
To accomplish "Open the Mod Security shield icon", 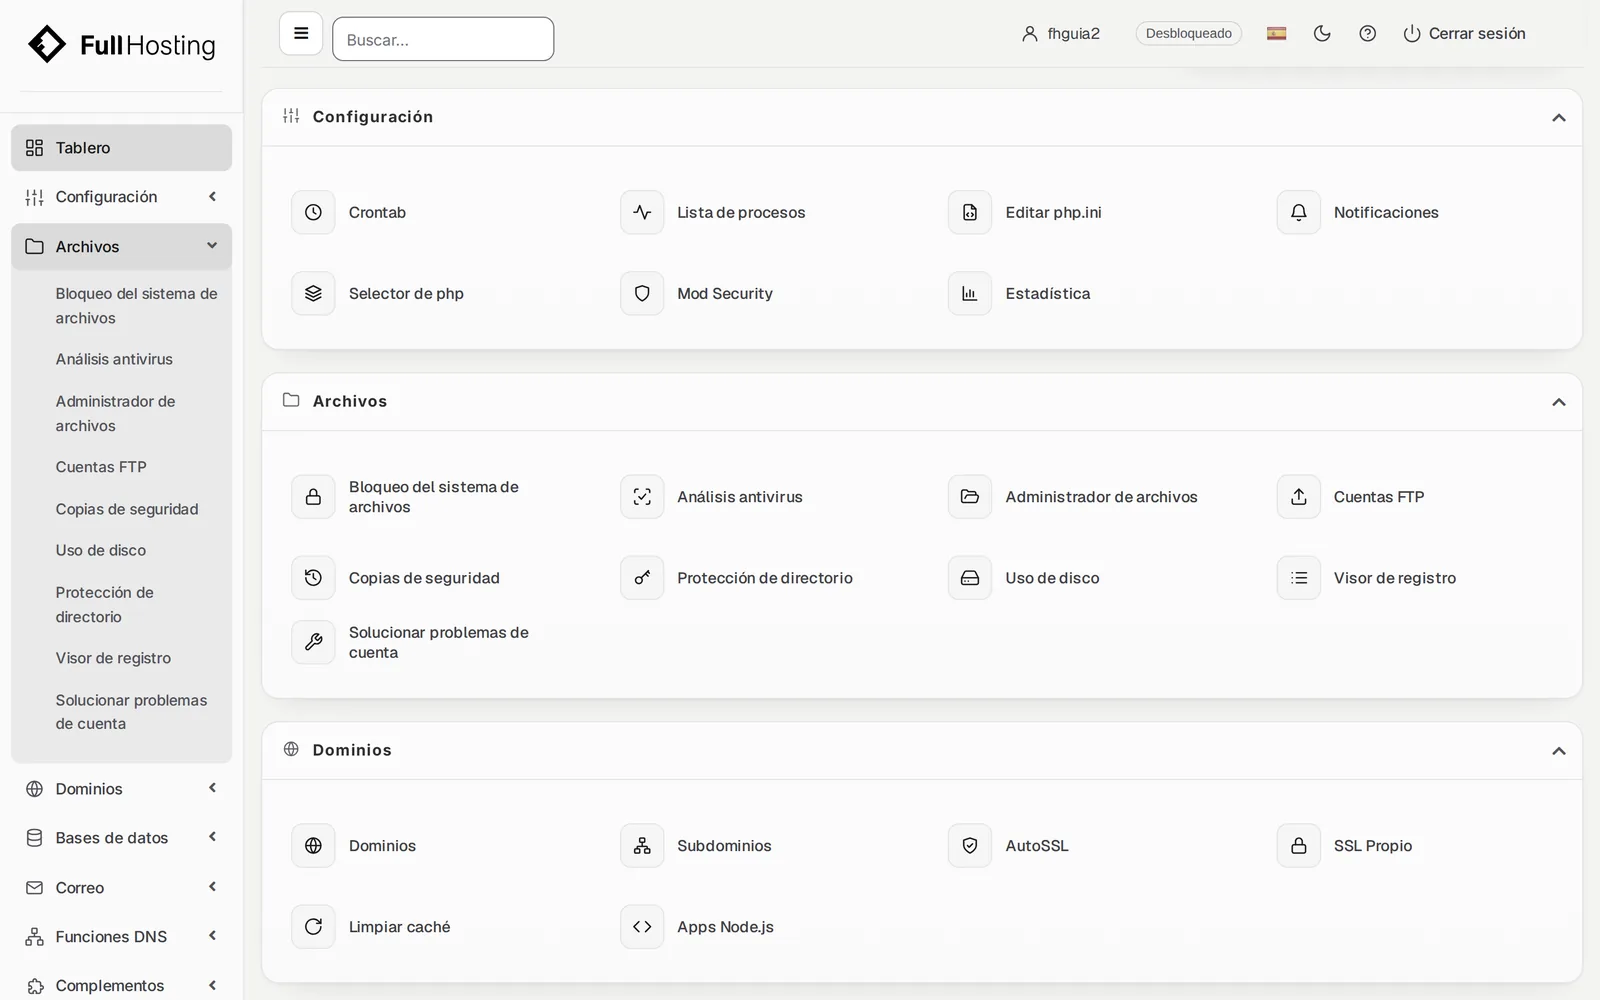I will pyautogui.click(x=642, y=293).
